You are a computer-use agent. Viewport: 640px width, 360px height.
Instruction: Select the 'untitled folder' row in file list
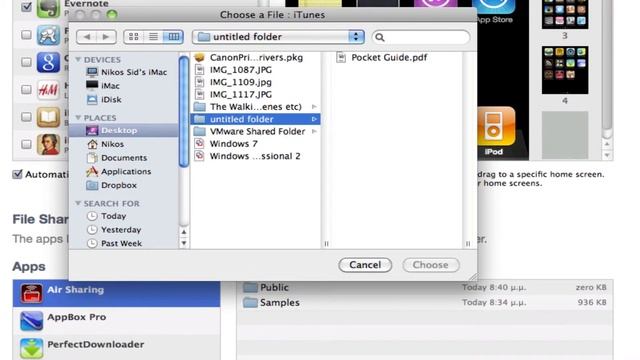tap(256, 119)
